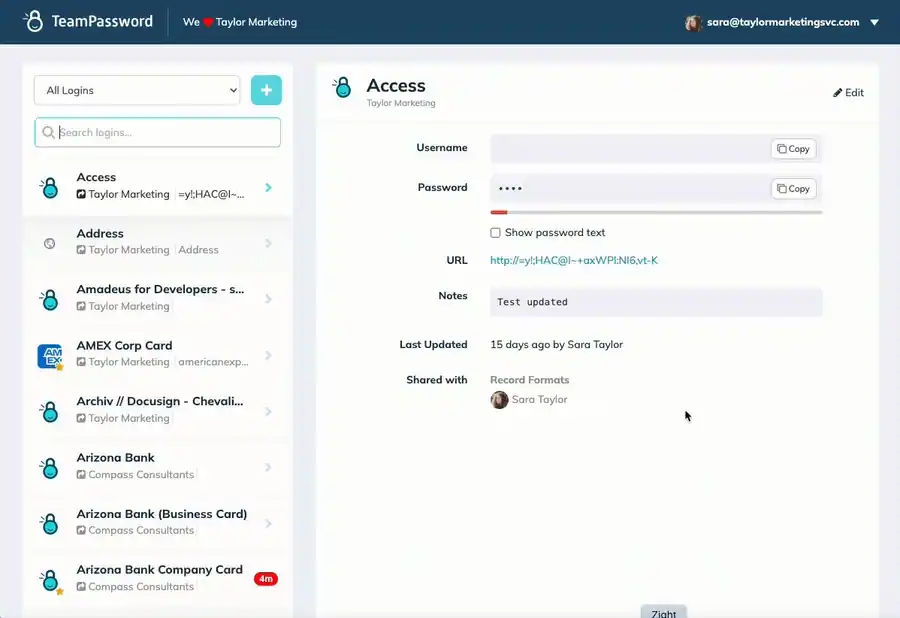Open the http://=y!;HAC@I URL link
The image size is (900, 618).
pos(574,261)
